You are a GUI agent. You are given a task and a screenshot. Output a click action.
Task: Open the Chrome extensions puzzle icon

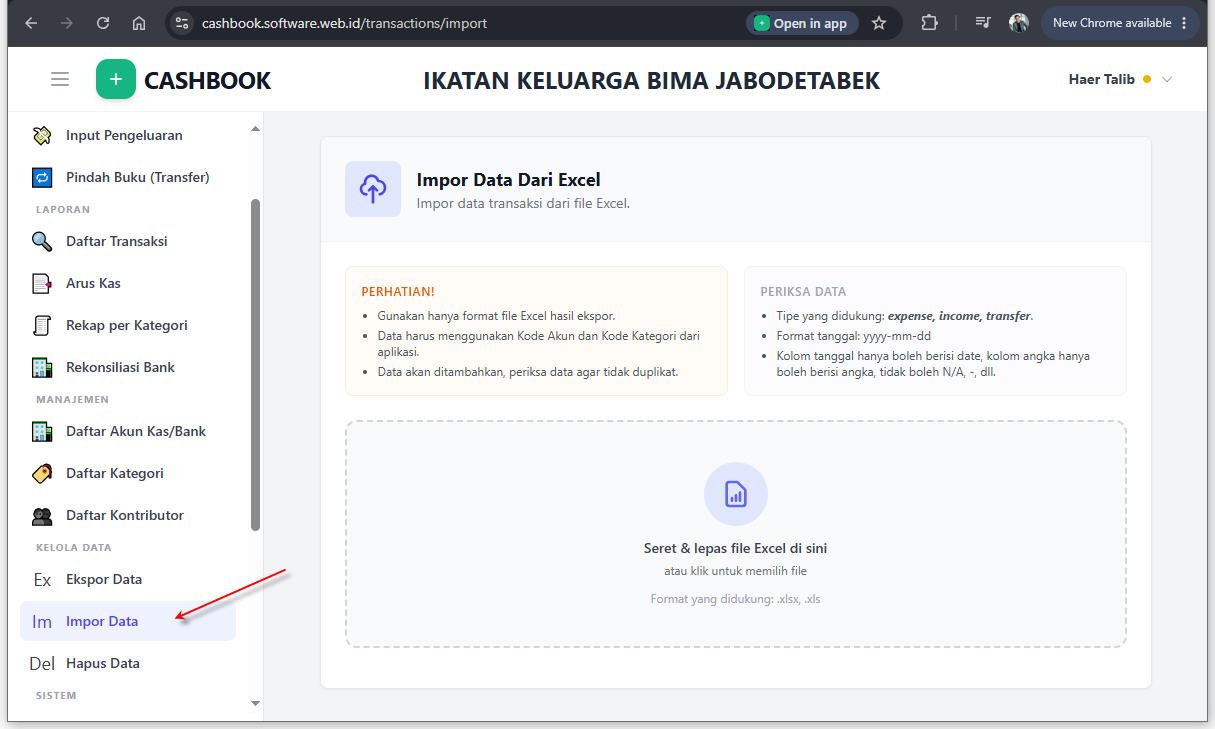tap(929, 23)
